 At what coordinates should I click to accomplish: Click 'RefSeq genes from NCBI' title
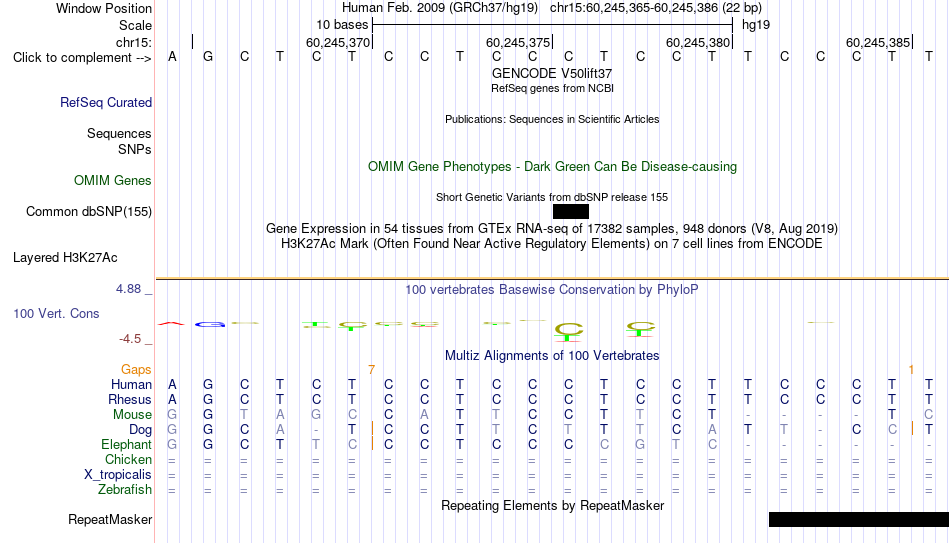click(553, 88)
